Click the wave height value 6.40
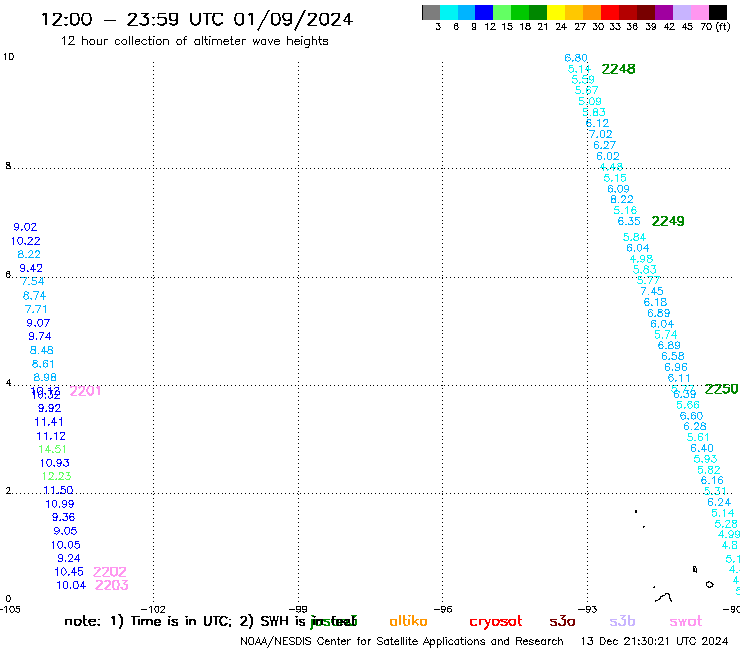Viewport: 740px width, 650px height. [702, 448]
